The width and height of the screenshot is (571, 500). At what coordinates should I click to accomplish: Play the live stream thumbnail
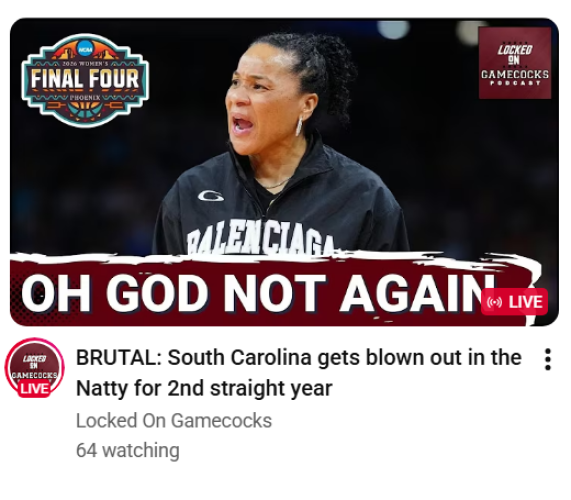(x=284, y=172)
